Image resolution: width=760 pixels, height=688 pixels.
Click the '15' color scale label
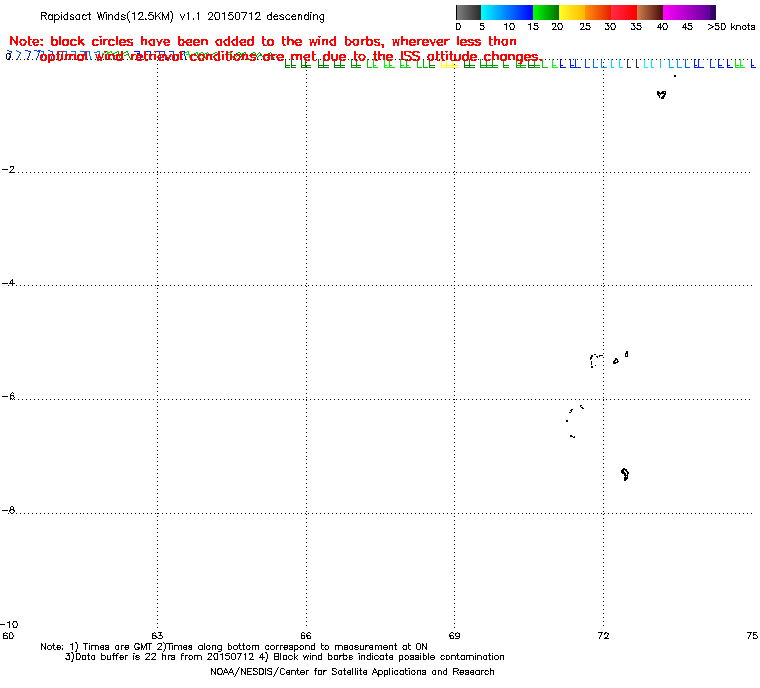(x=533, y=27)
